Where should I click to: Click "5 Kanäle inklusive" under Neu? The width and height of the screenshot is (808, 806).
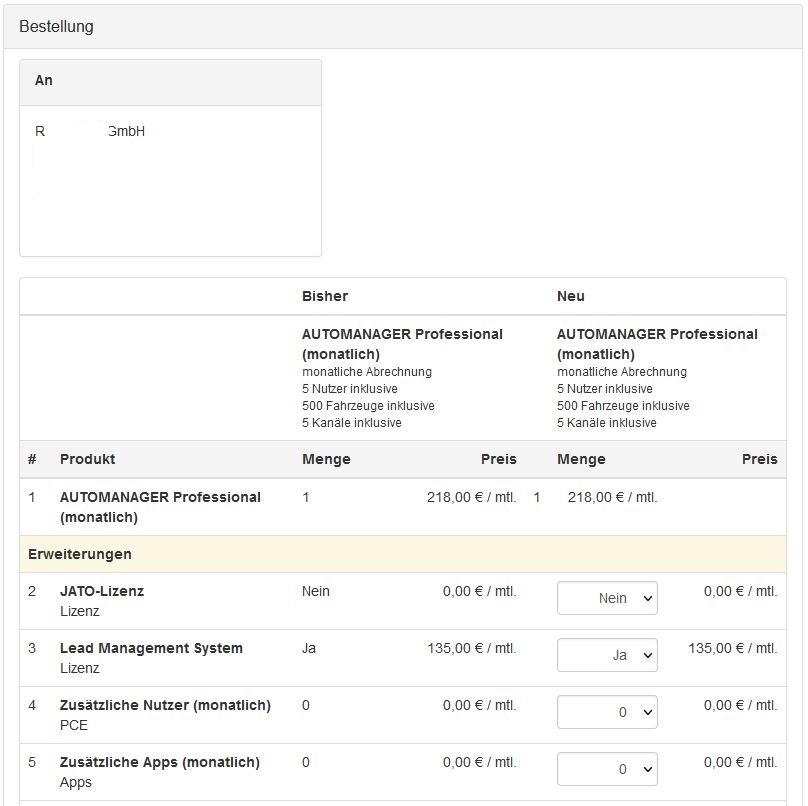(x=607, y=423)
